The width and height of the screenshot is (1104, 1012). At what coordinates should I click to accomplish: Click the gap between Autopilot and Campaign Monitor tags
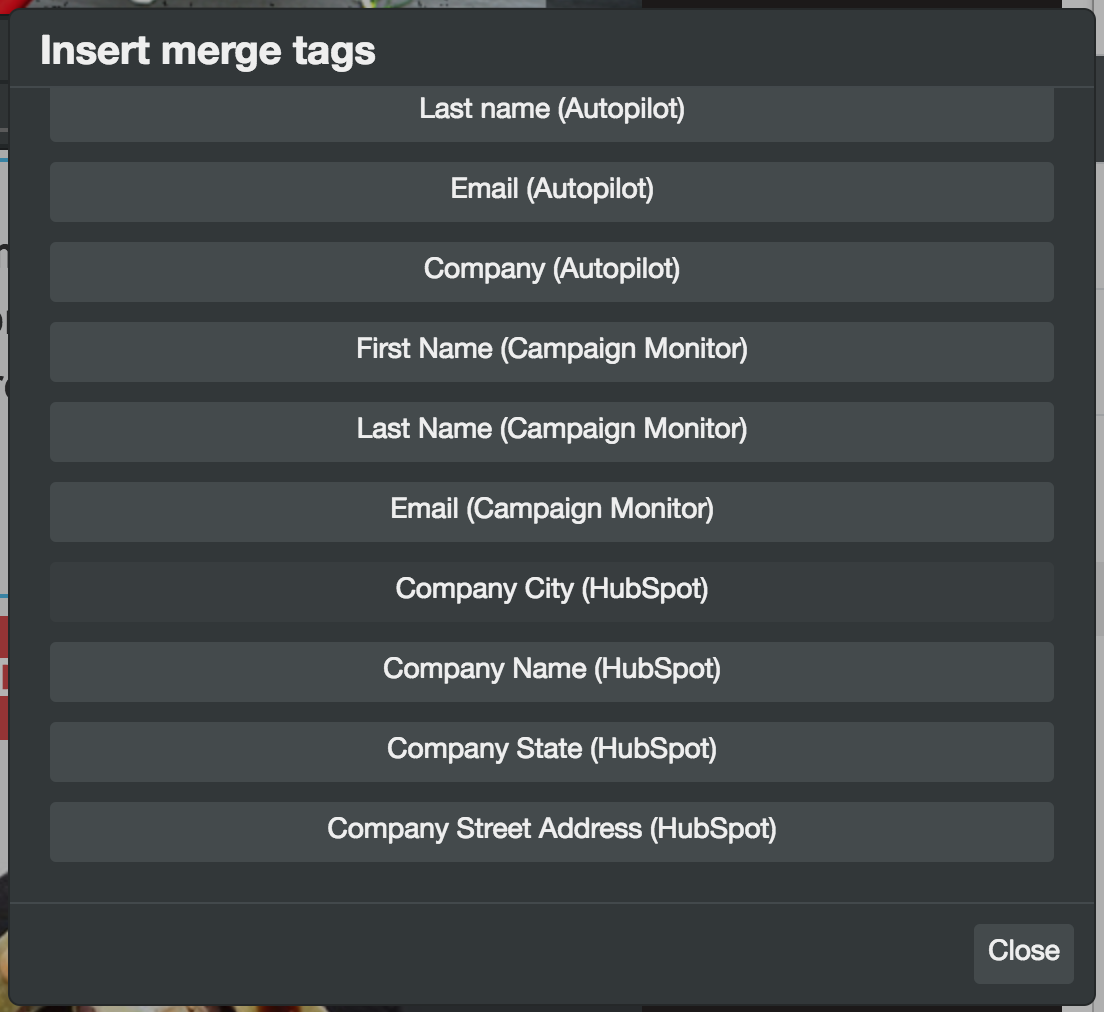(552, 311)
